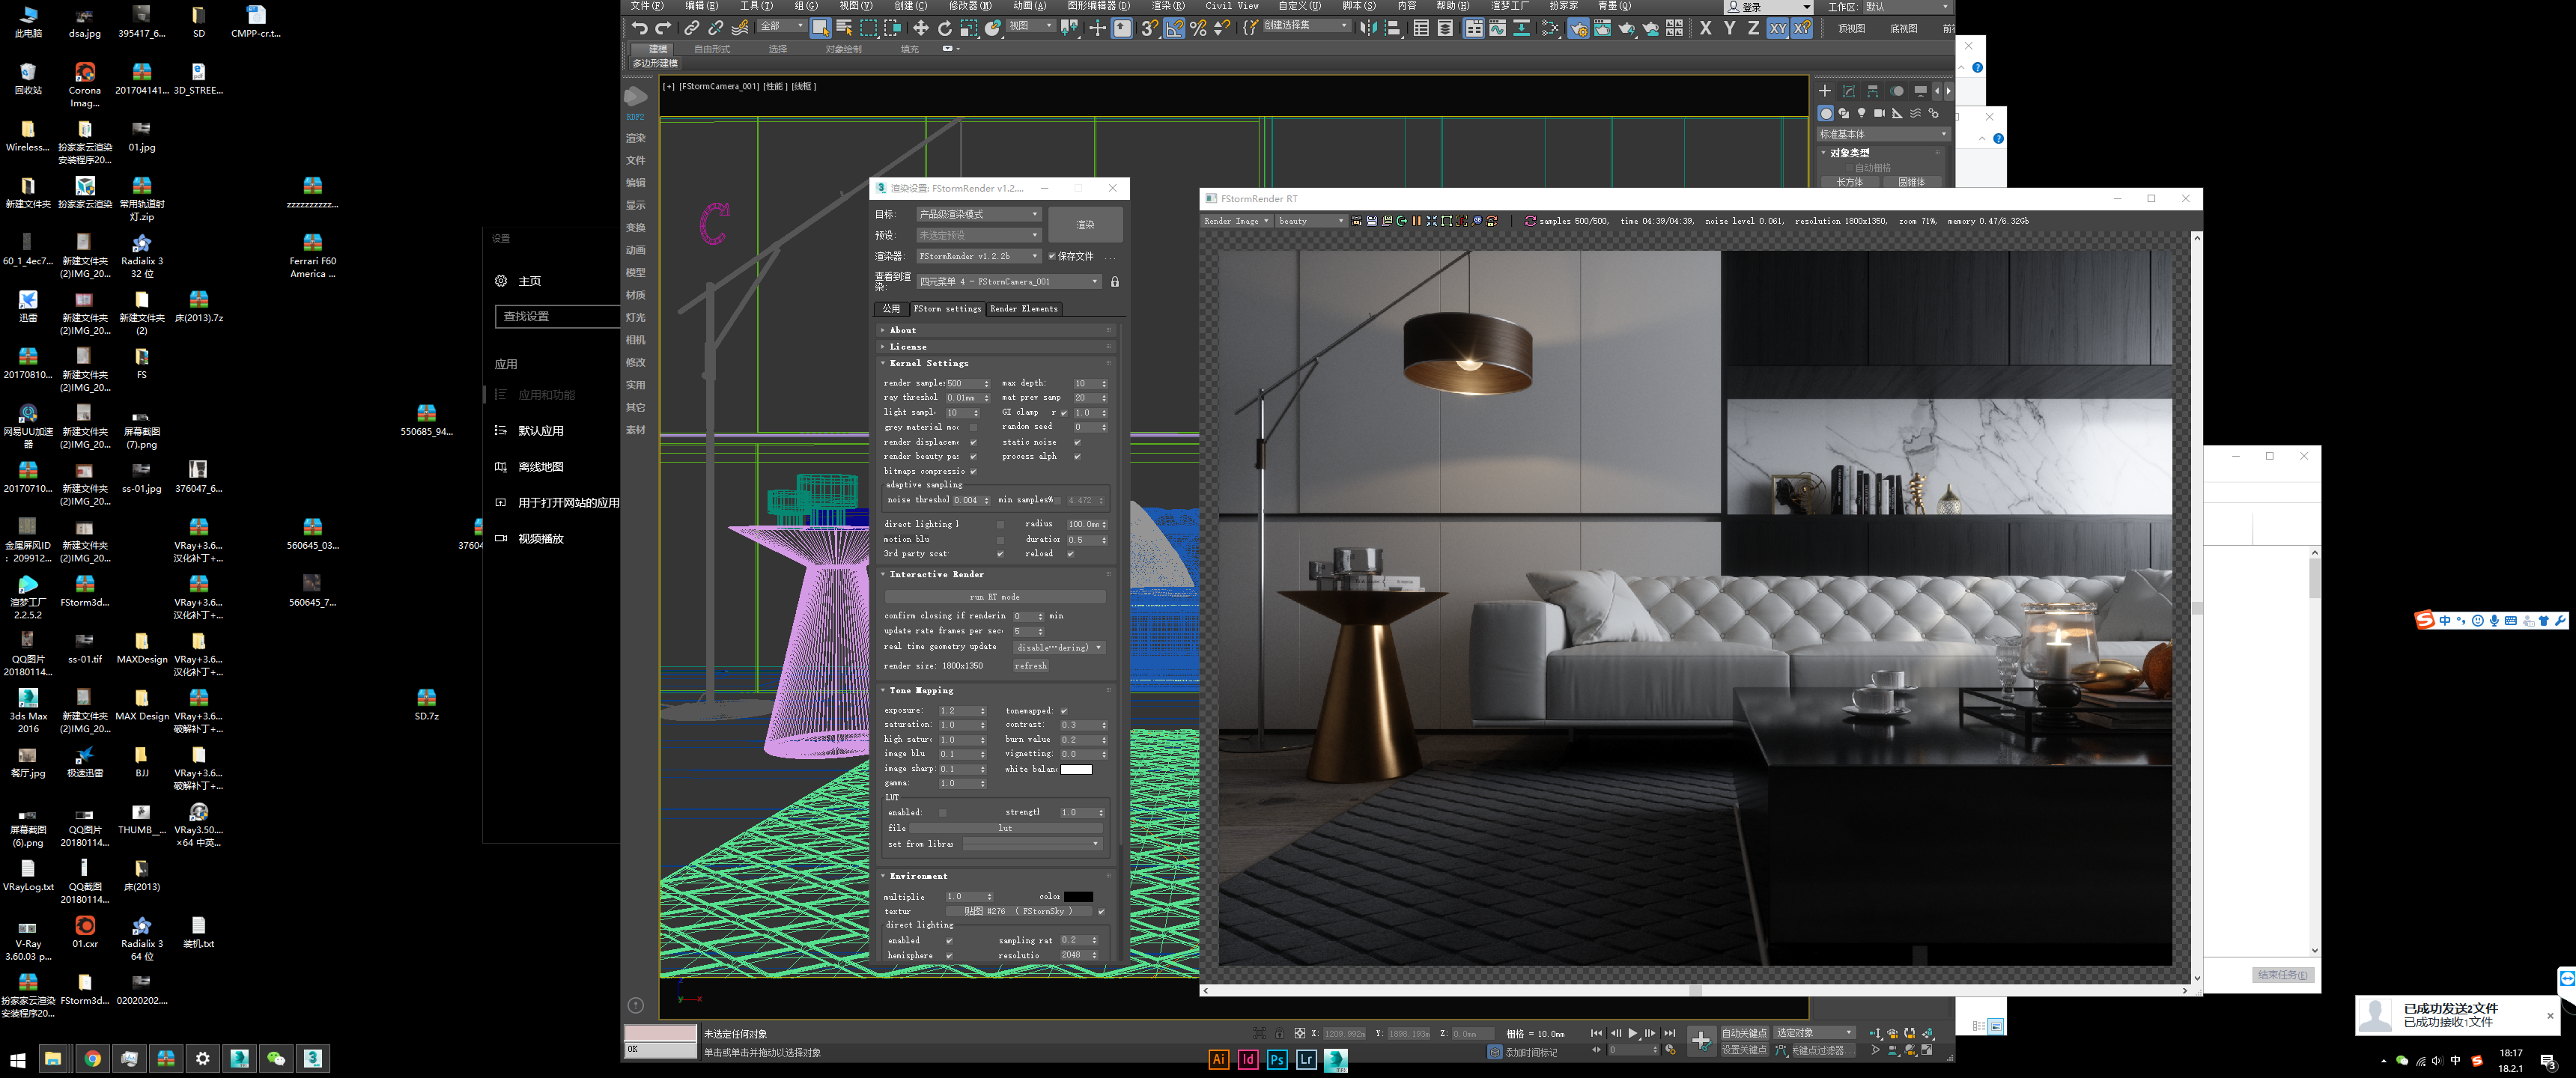
Task: Click the fit-to-window arrows icon in RT toolbar
Action: (1432, 221)
